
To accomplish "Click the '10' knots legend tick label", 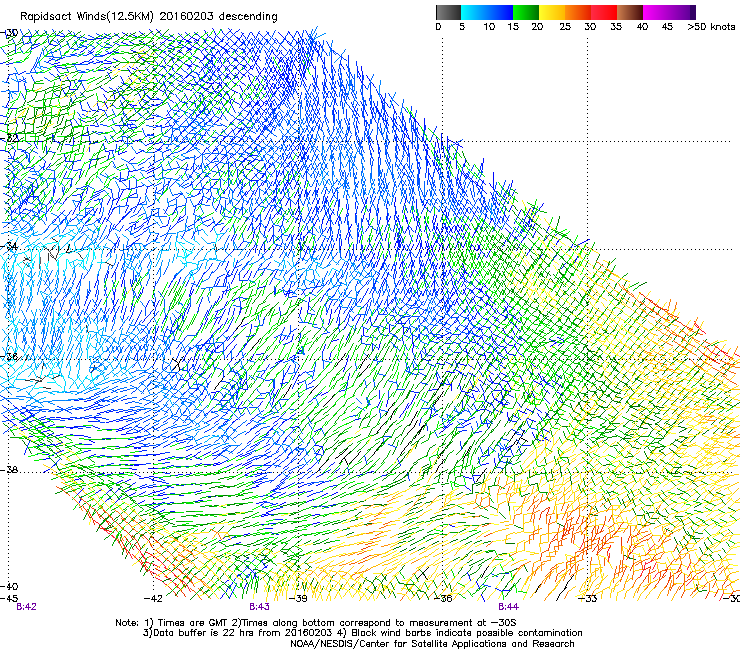I will coord(489,27).
